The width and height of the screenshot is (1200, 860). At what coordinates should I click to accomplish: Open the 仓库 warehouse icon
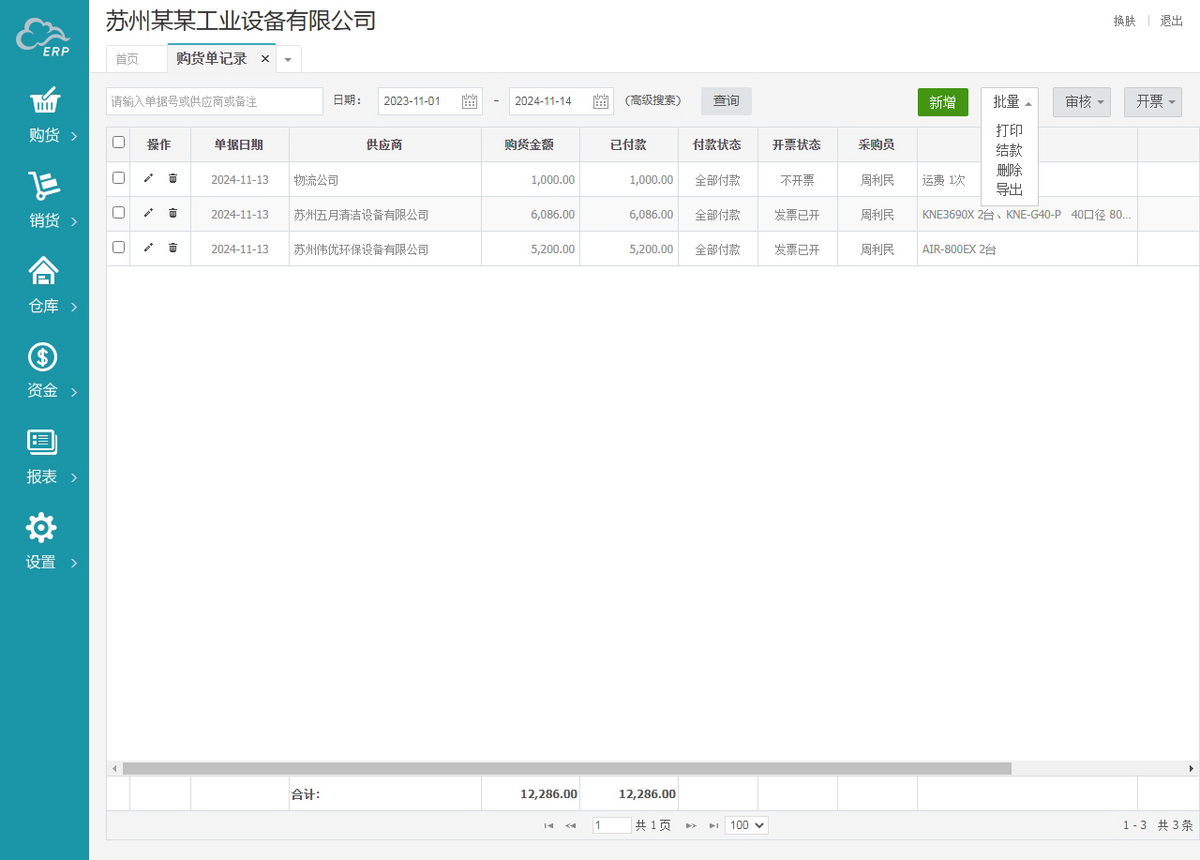tap(43, 271)
